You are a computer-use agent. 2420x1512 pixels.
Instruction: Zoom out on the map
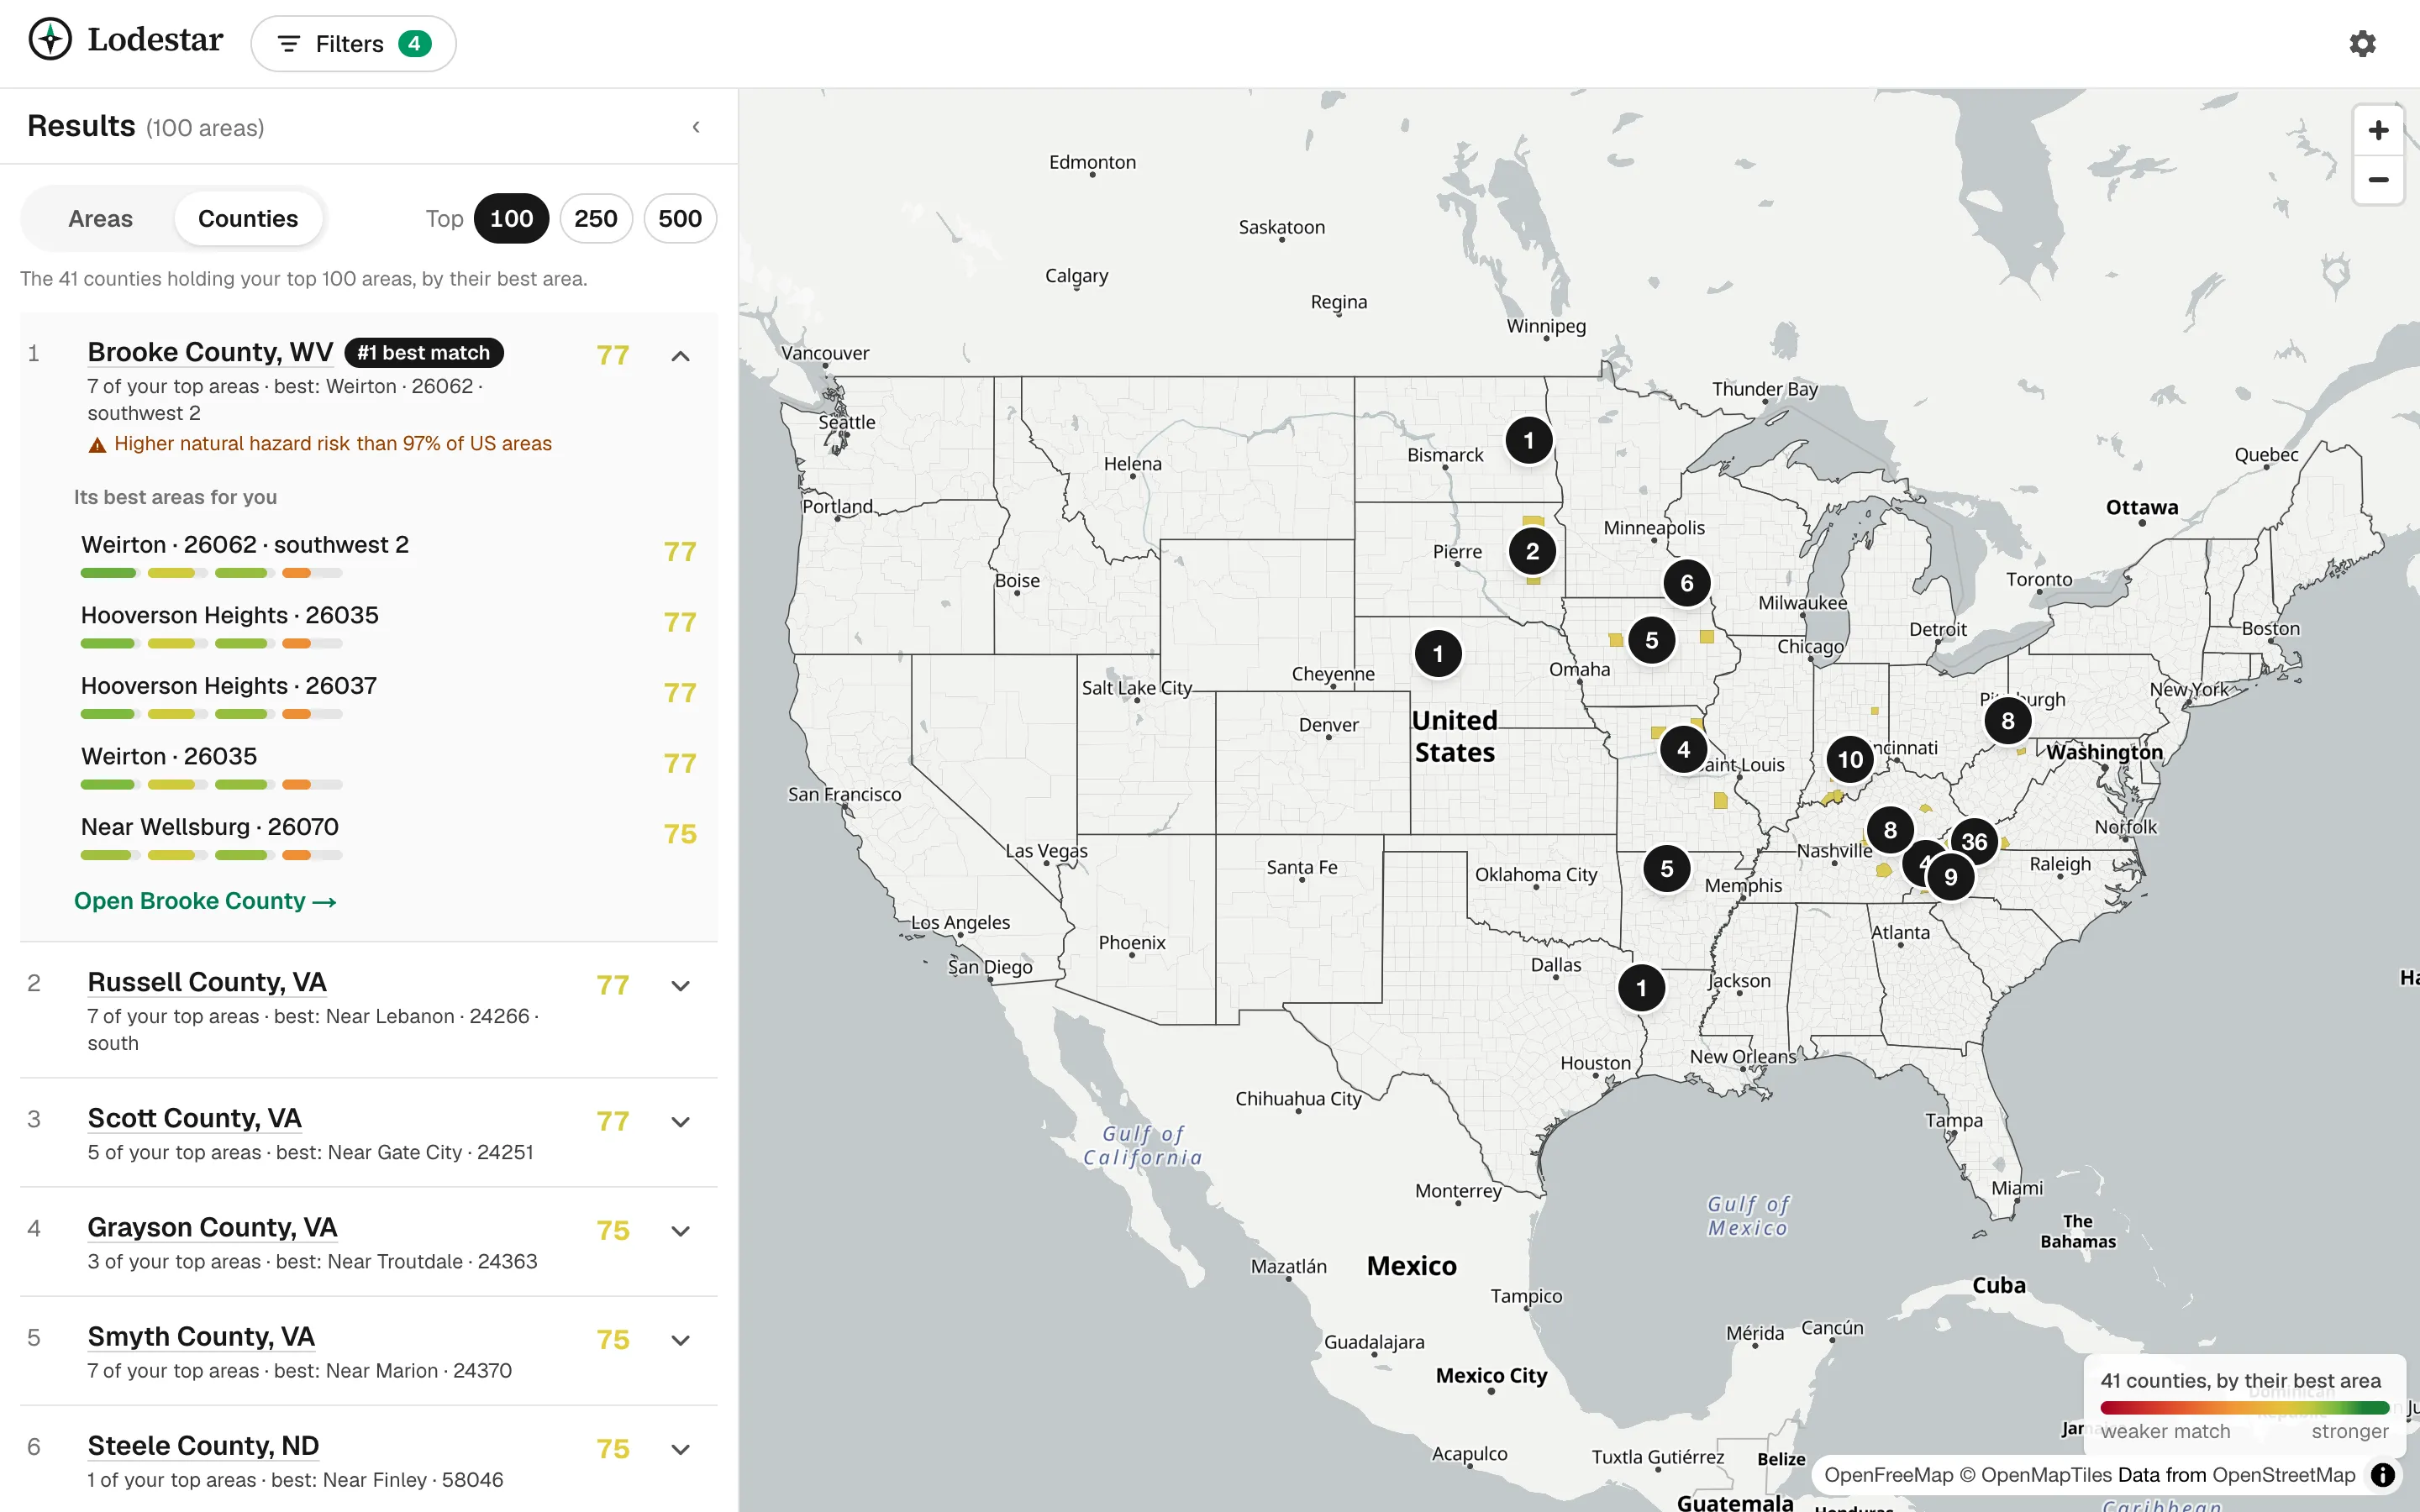2378,180
